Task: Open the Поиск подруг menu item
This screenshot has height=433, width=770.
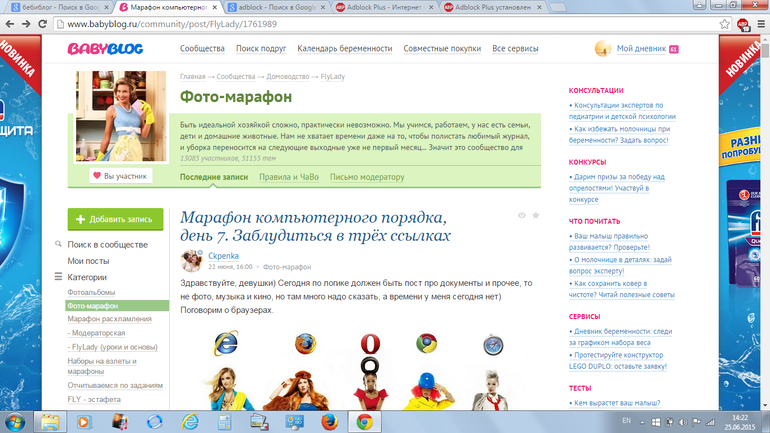Action: (261, 49)
